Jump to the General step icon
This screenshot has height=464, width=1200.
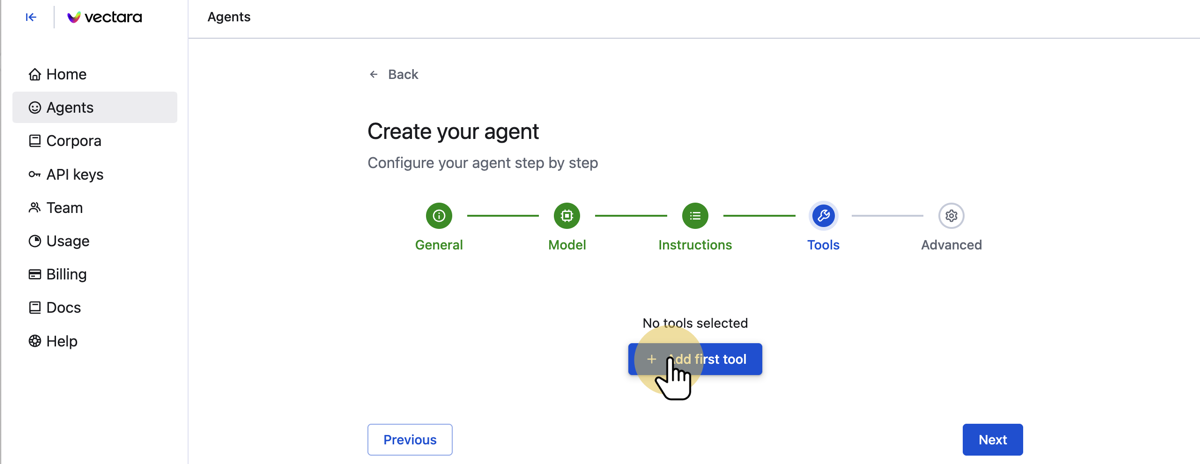tap(439, 216)
